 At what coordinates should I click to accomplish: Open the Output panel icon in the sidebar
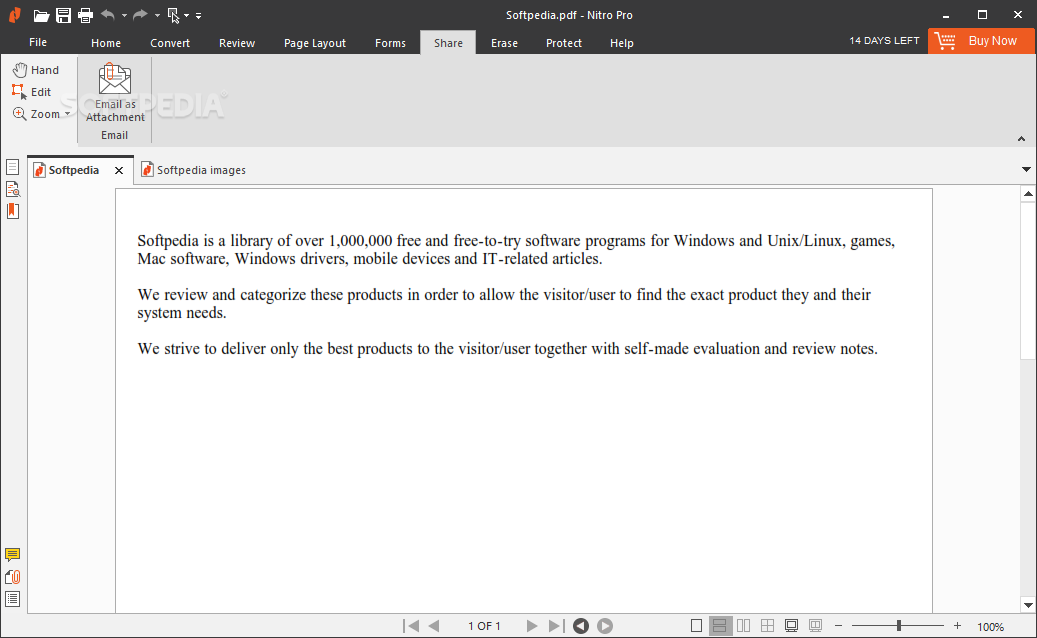click(12, 599)
